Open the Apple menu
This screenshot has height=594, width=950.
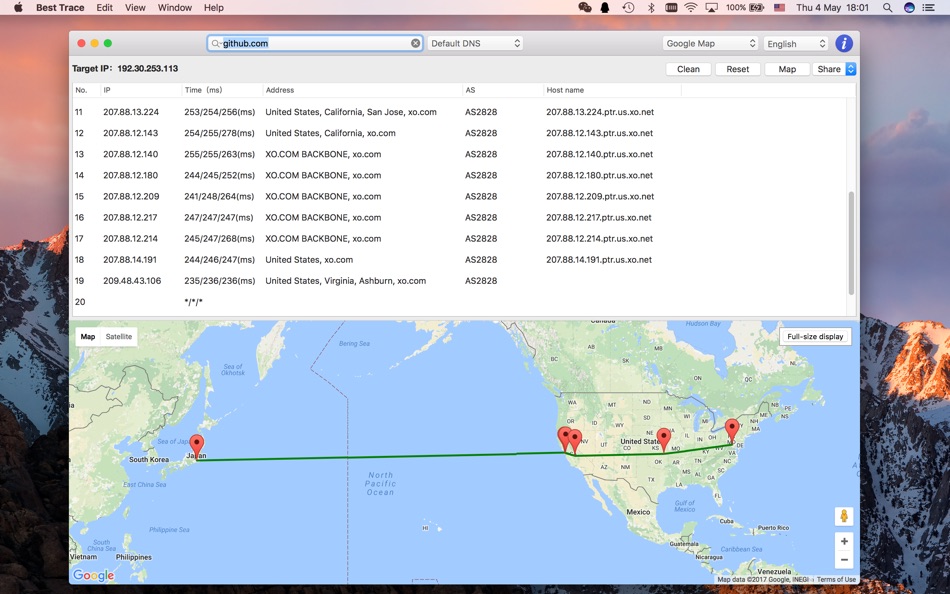[18, 7]
